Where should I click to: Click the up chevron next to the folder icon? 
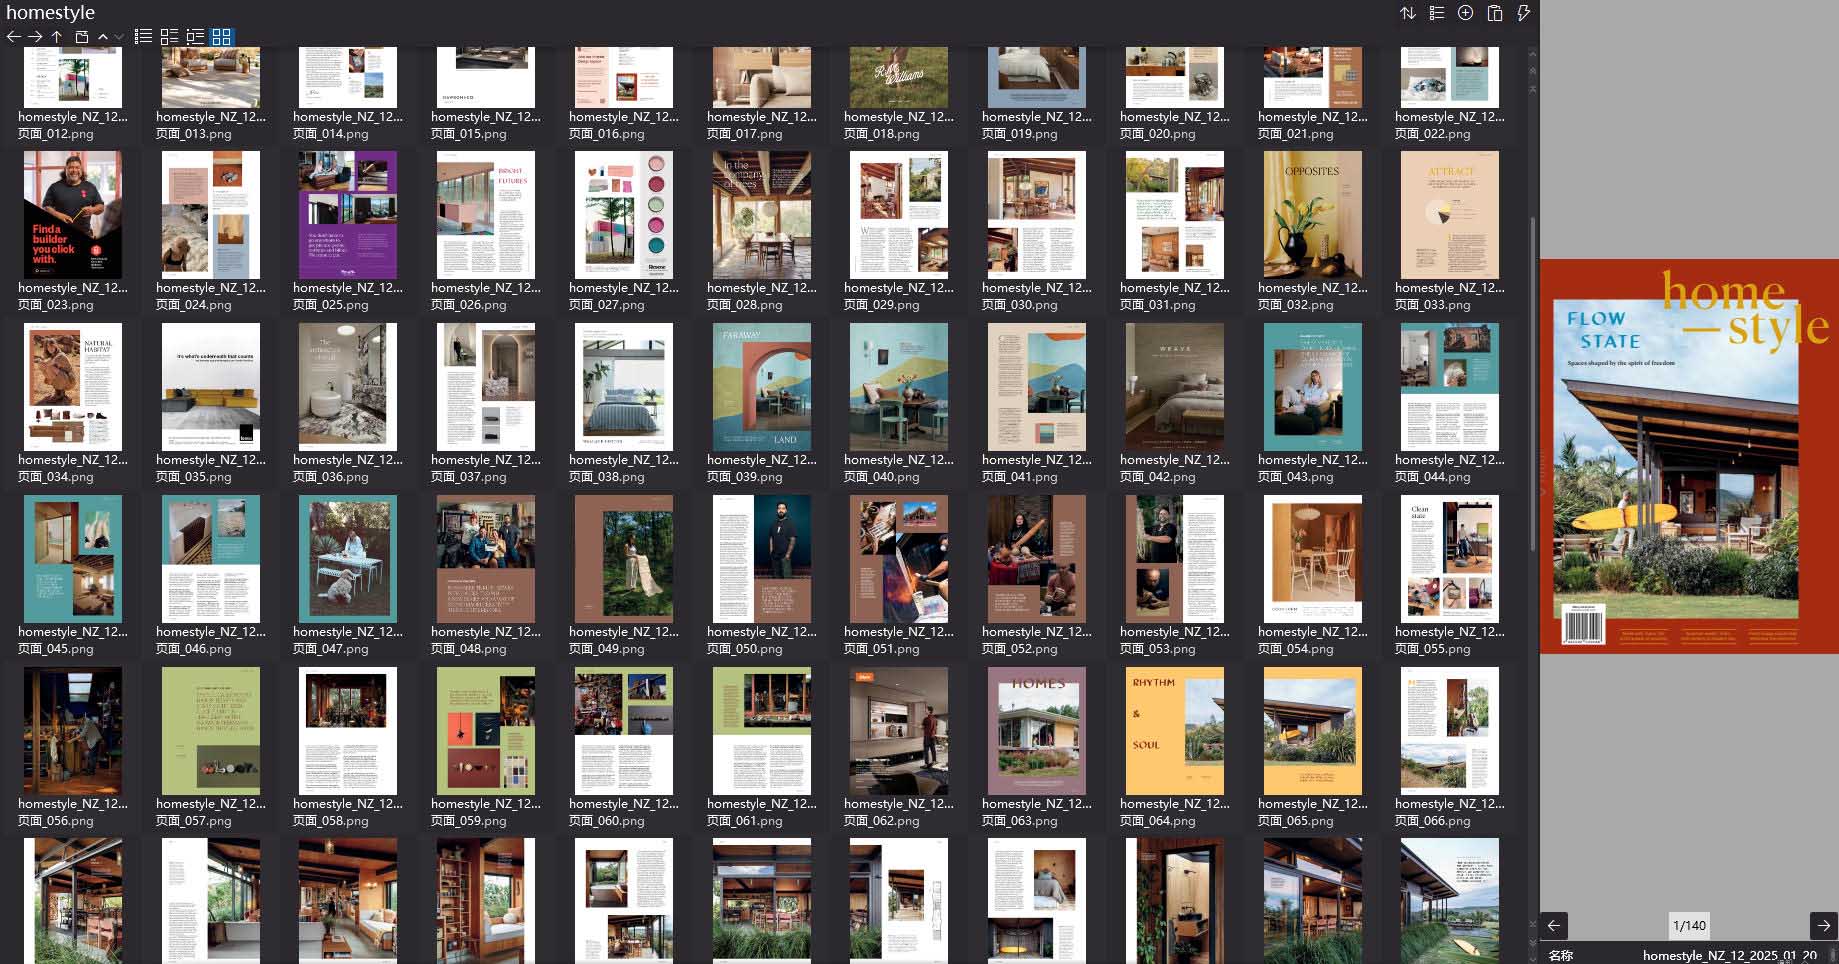(x=103, y=37)
